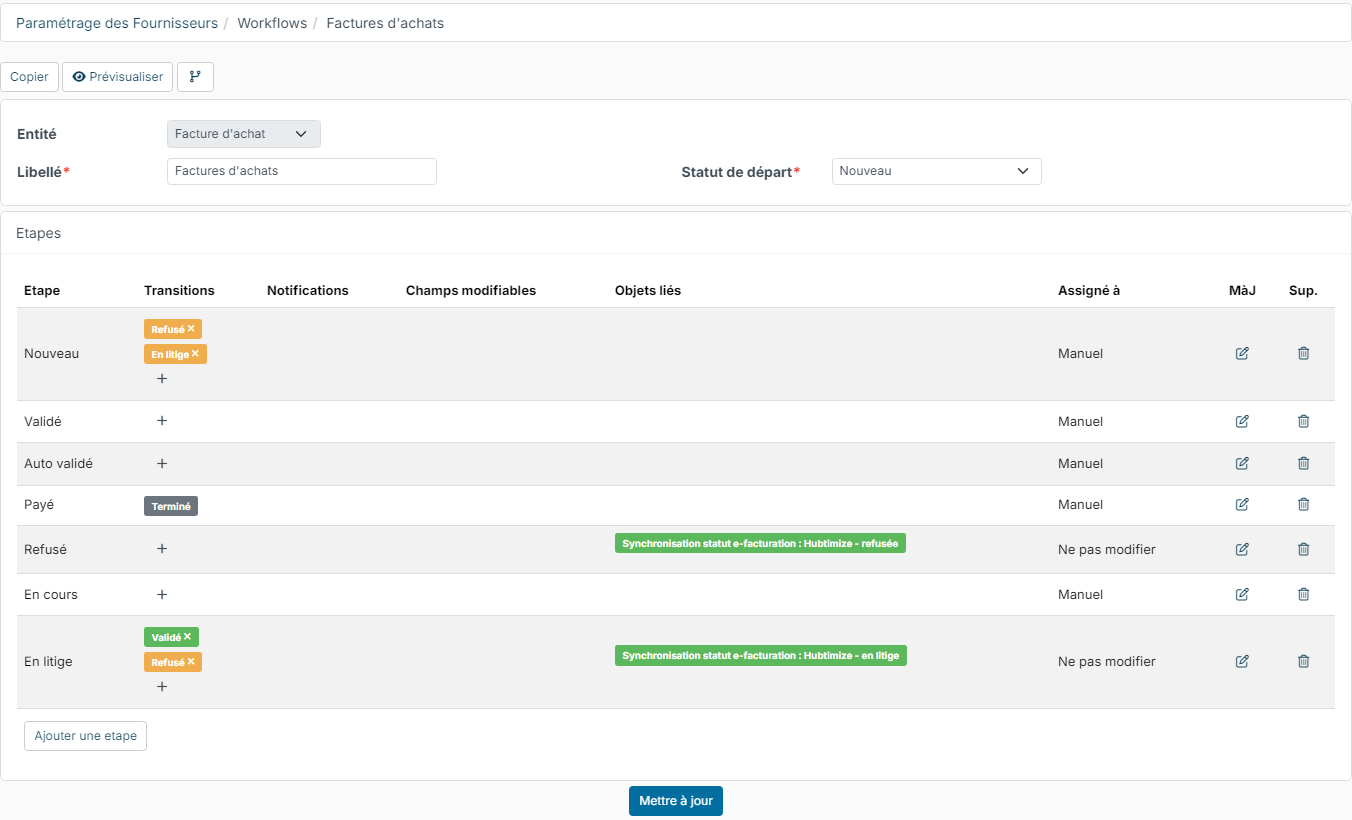Click the Notifications column header
The image size is (1352, 820).
(x=308, y=291)
